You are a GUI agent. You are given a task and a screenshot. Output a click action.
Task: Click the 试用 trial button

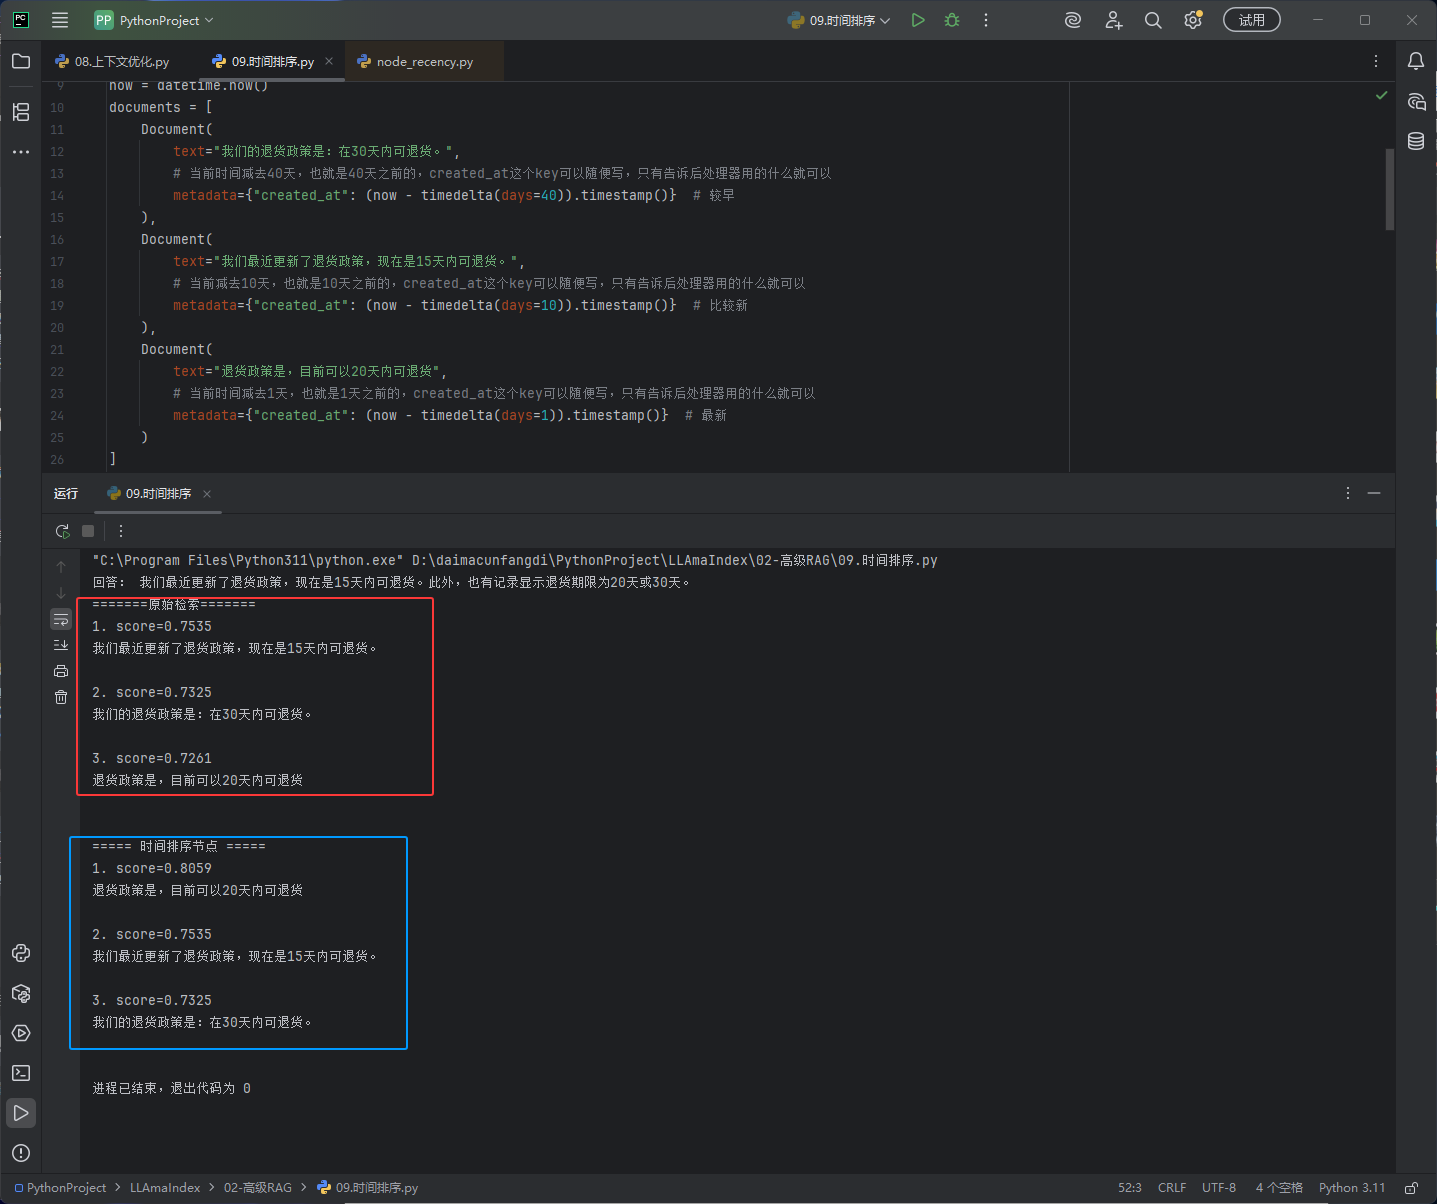[1252, 20]
